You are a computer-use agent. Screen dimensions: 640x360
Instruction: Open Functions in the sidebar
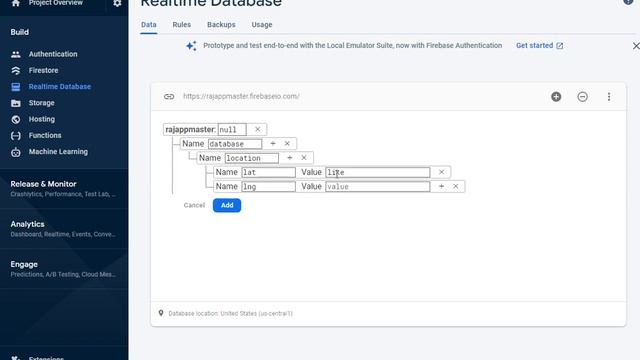[45, 136]
